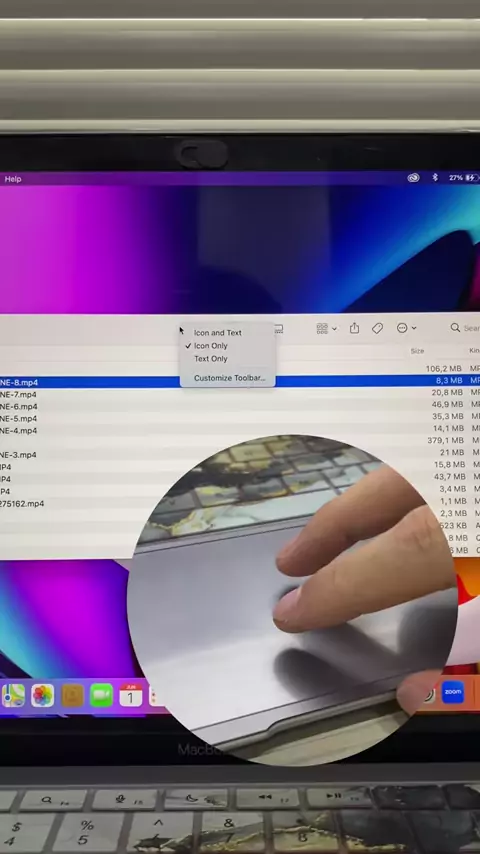Launch Photos from the Dock
This screenshot has height=854, width=480.
[42, 696]
